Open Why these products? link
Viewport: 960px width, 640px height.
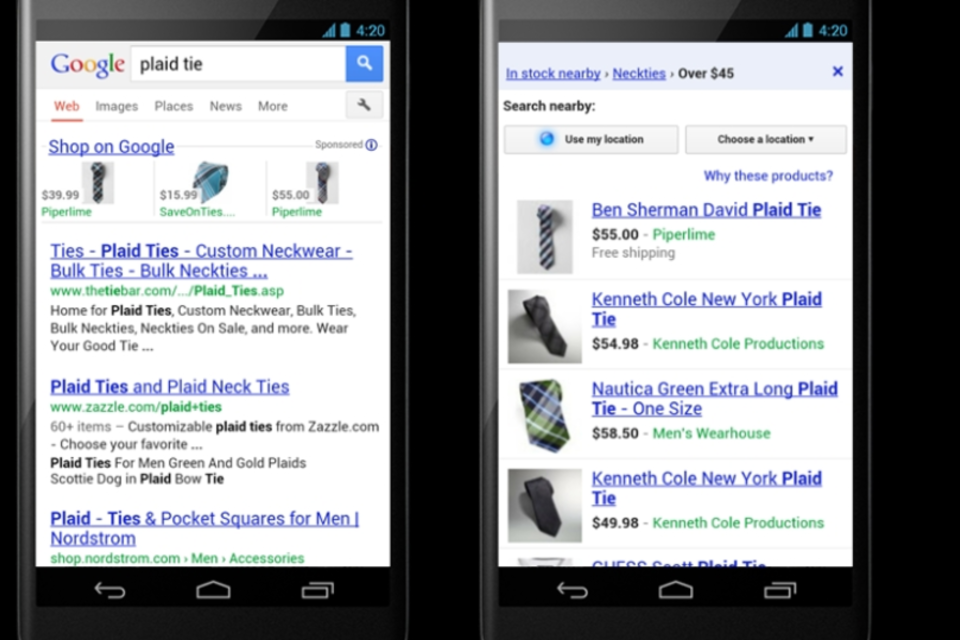click(768, 176)
